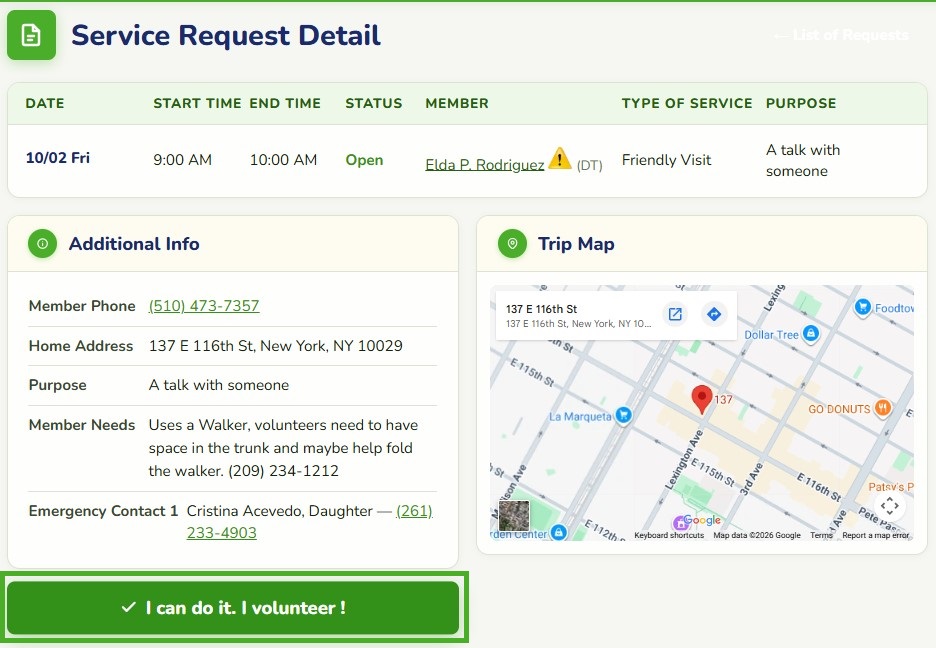Click the Home Address label
Image resolution: width=936 pixels, height=648 pixels.
click(81, 345)
